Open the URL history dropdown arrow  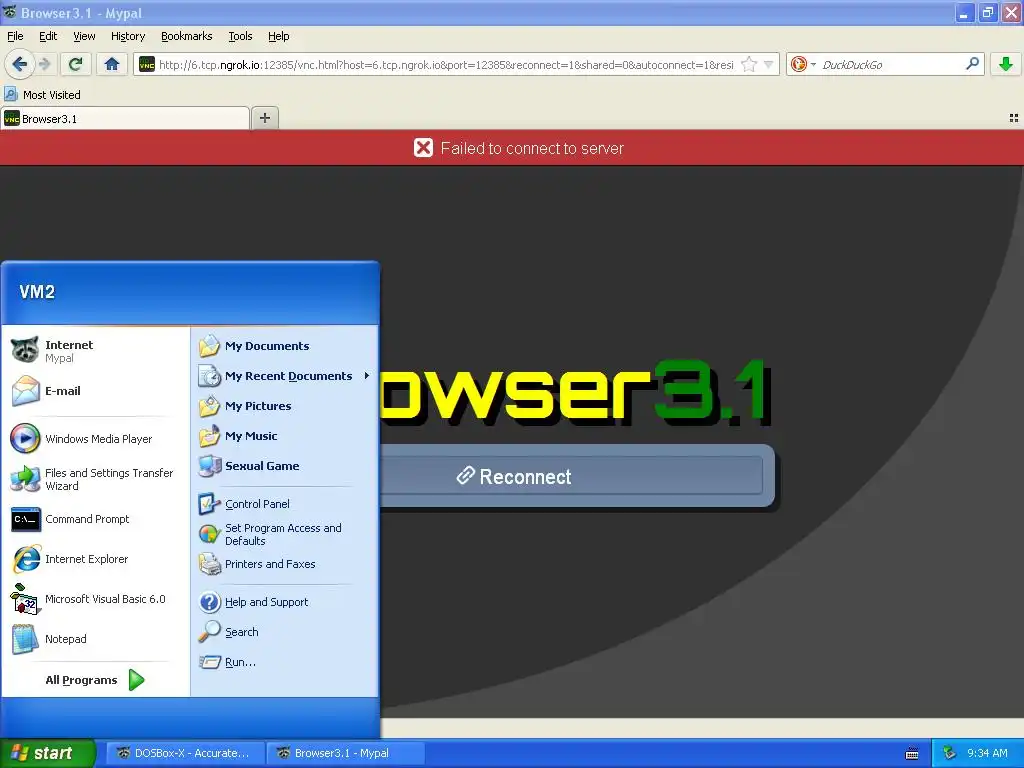pyautogui.click(x=769, y=64)
